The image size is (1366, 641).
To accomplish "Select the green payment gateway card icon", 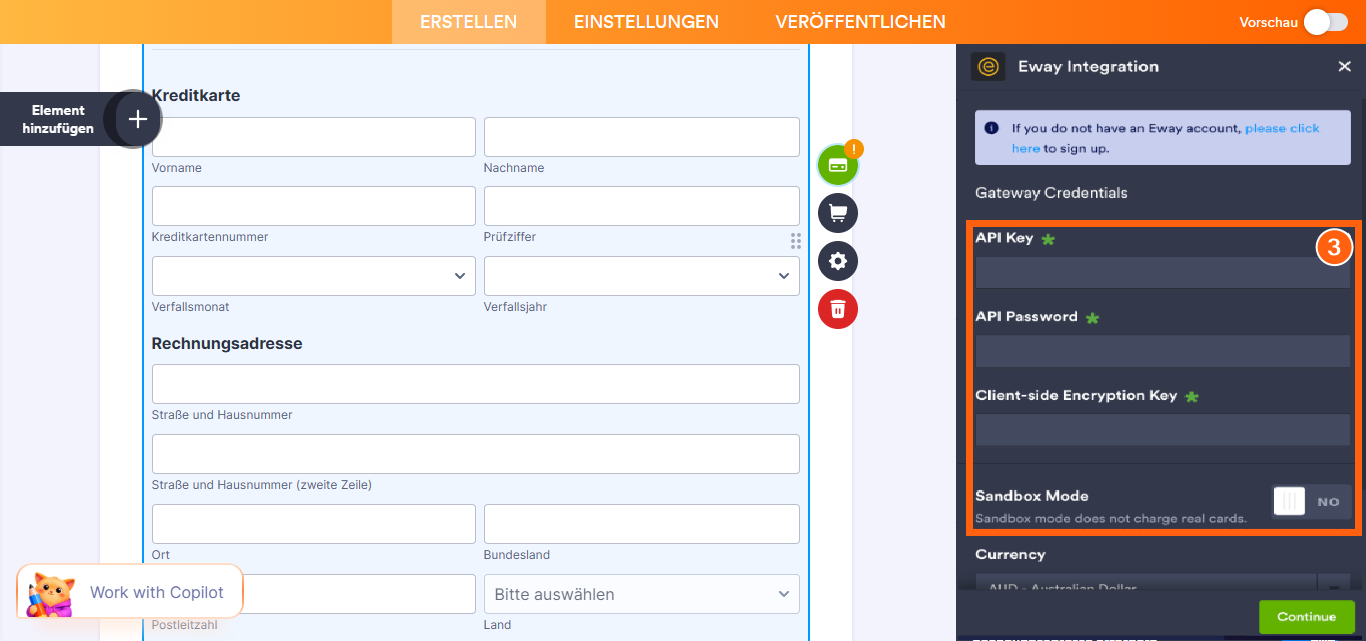I will [x=837, y=164].
